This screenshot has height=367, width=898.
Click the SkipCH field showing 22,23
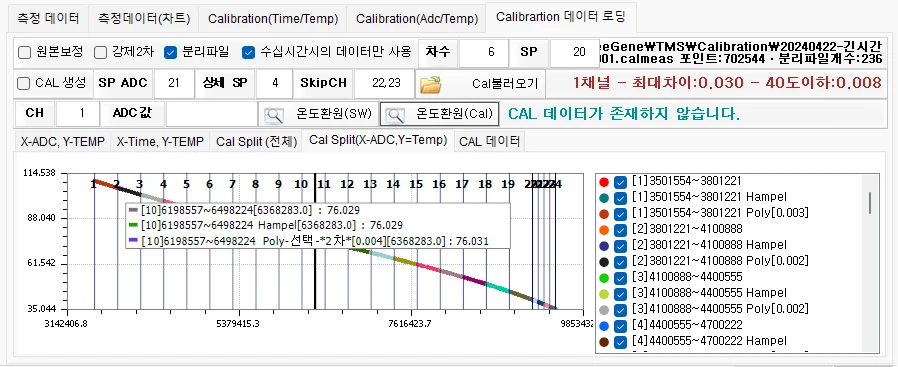click(384, 84)
